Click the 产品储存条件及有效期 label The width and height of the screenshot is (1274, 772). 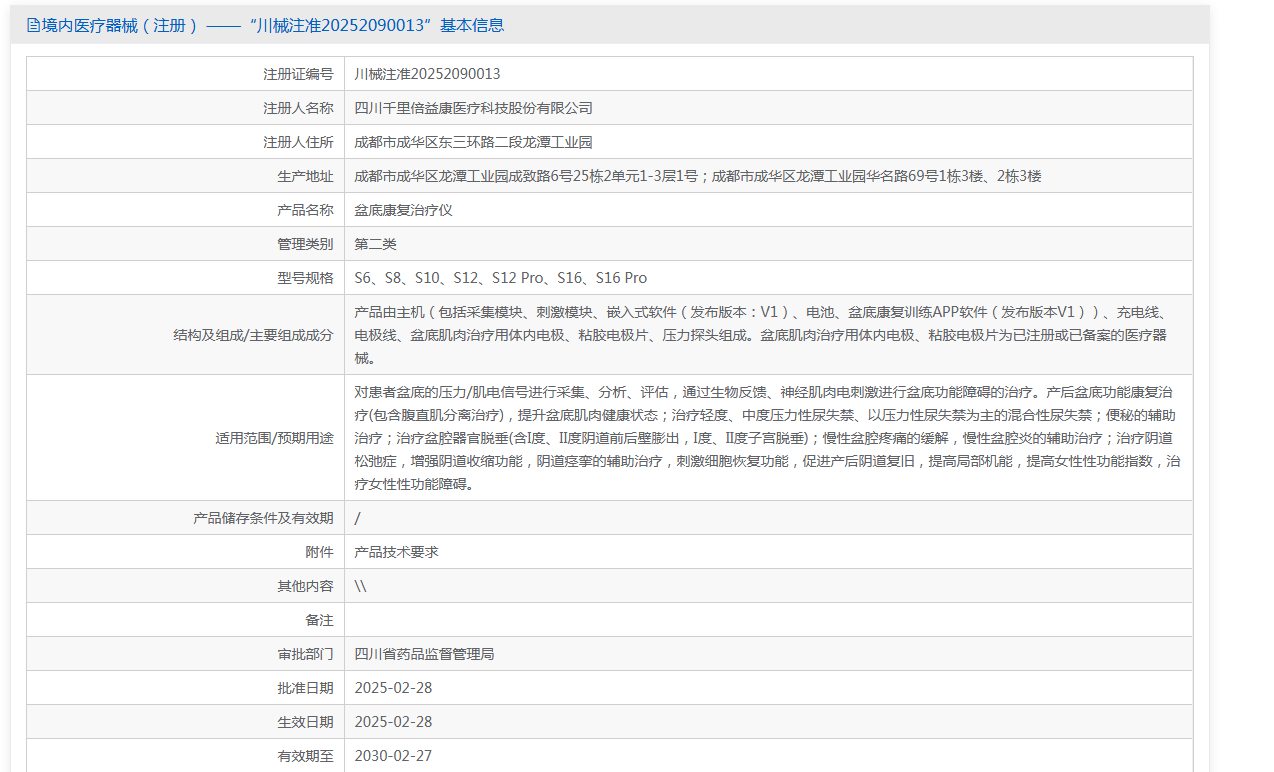tap(263, 518)
